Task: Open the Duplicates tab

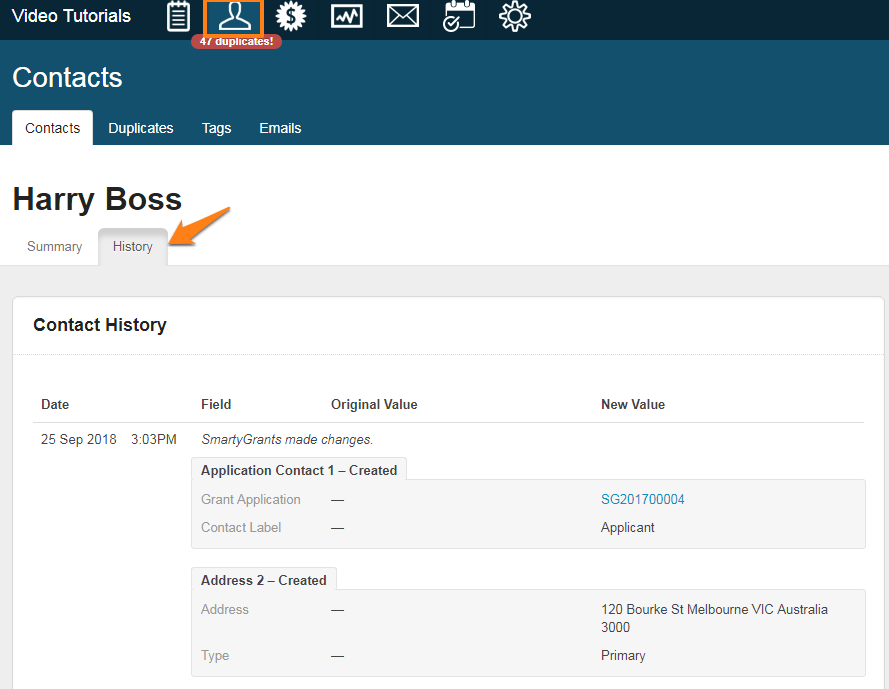Action: pyautogui.click(x=141, y=128)
